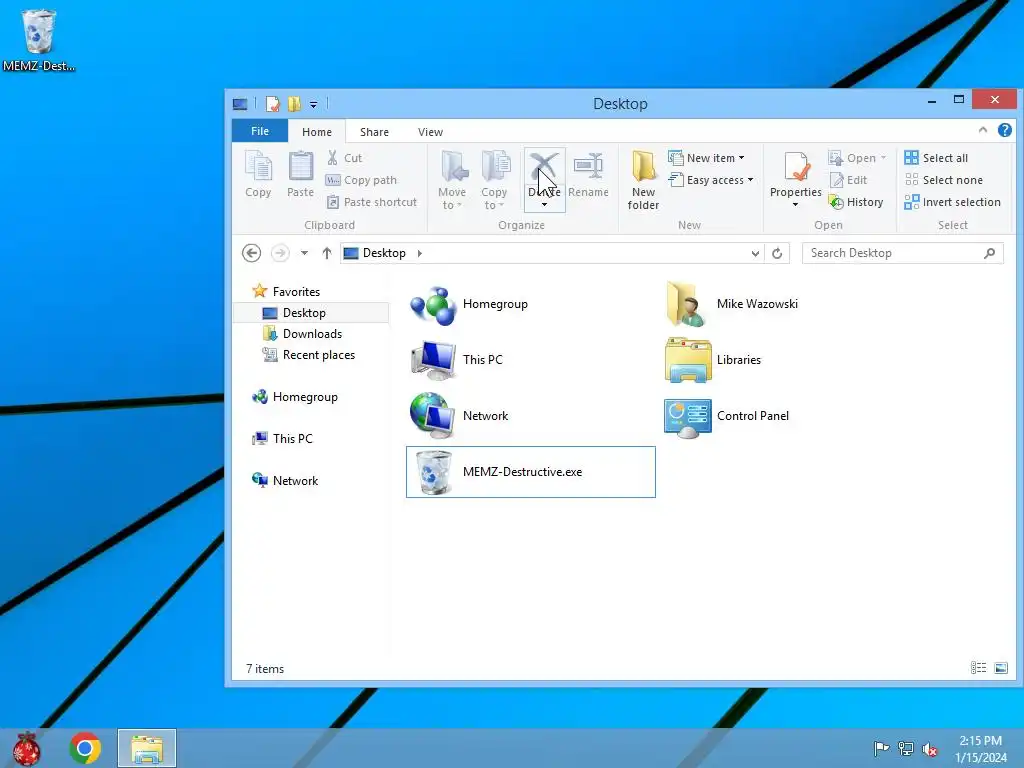Click Open in the ribbon
The width and height of the screenshot is (1024, 768).
[x=857, y=158]
